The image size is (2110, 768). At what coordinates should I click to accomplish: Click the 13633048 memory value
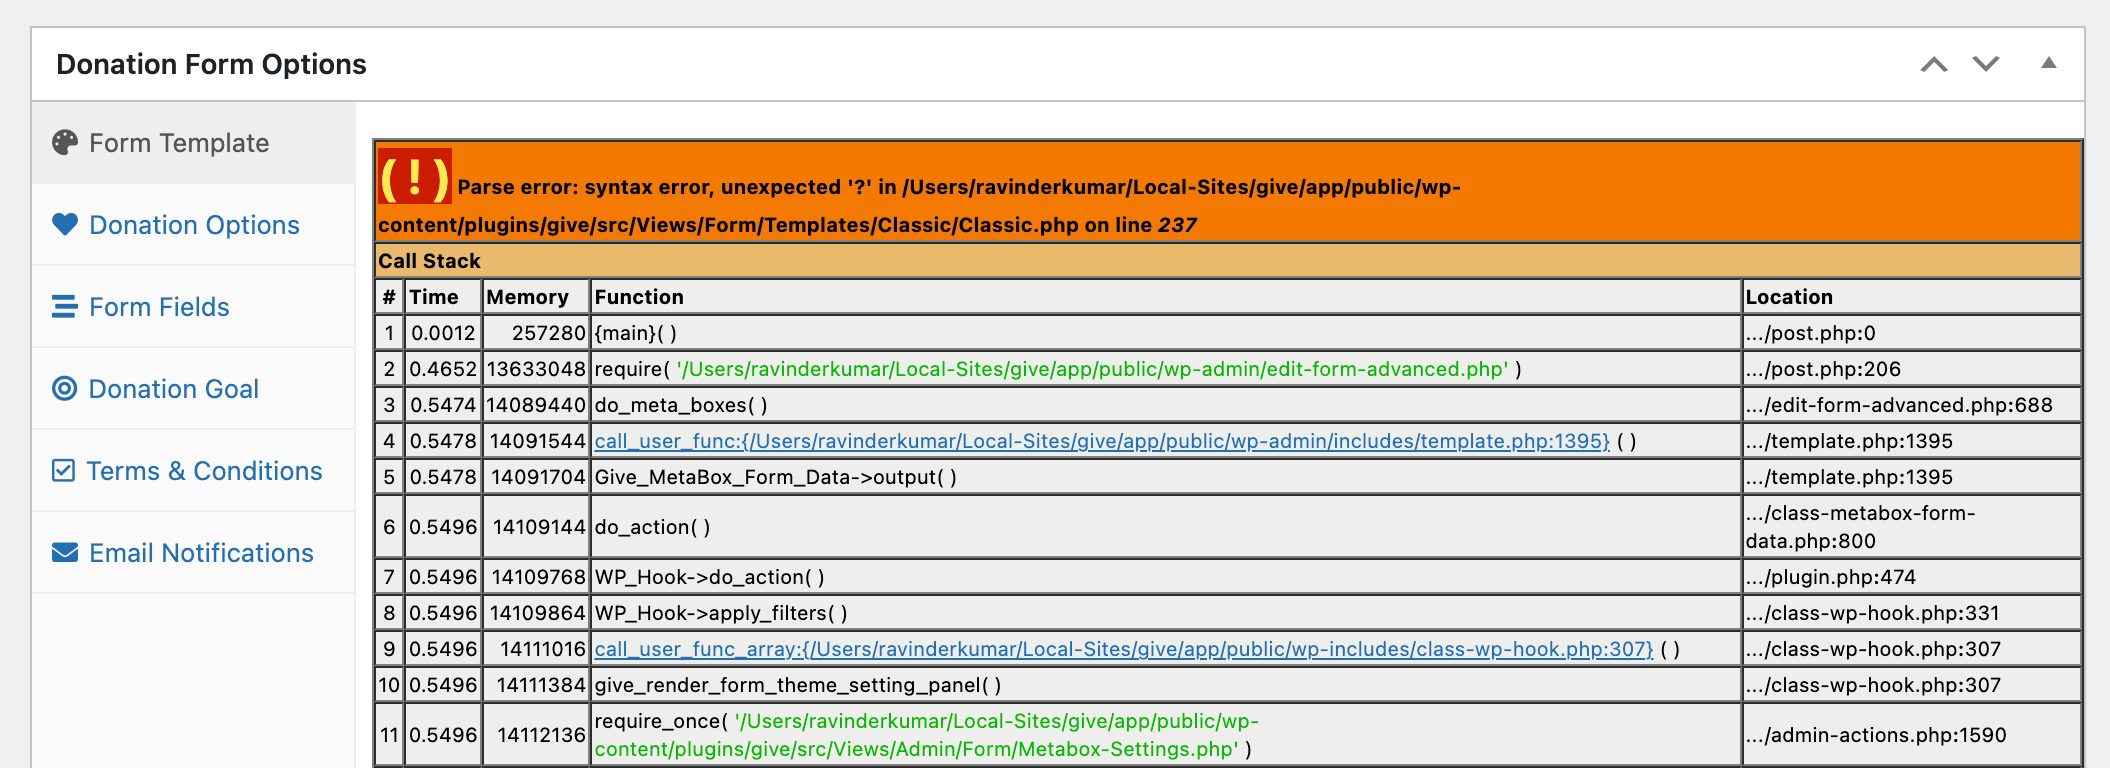click(536, 369)
